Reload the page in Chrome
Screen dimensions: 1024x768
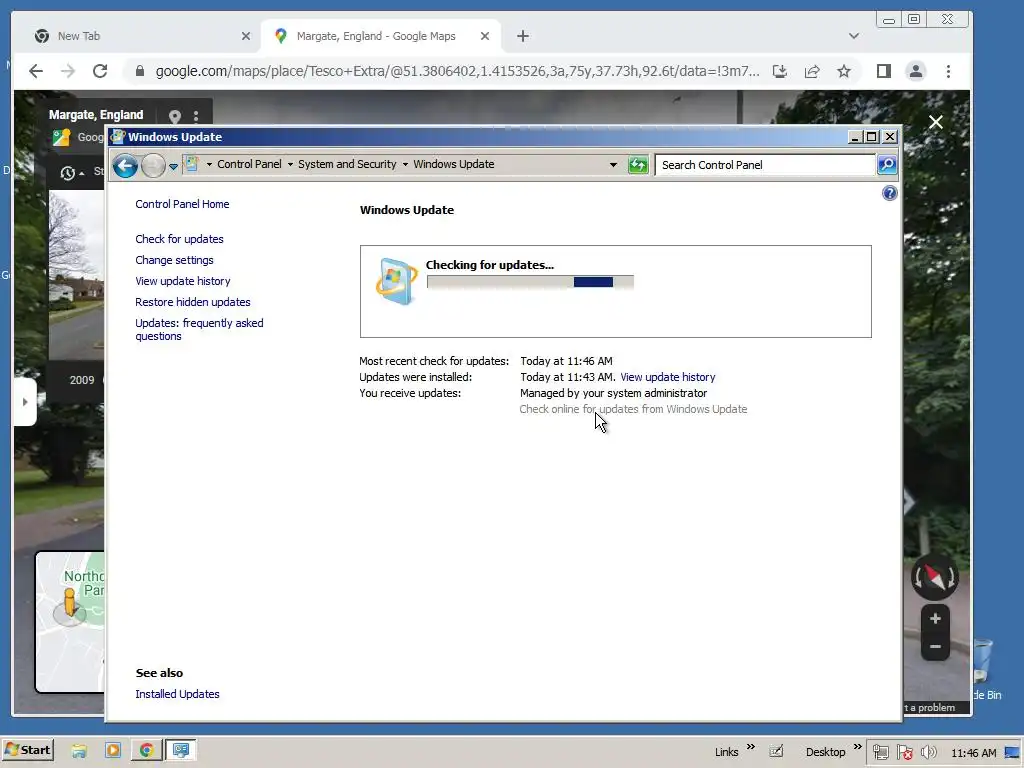coord(100,71)
